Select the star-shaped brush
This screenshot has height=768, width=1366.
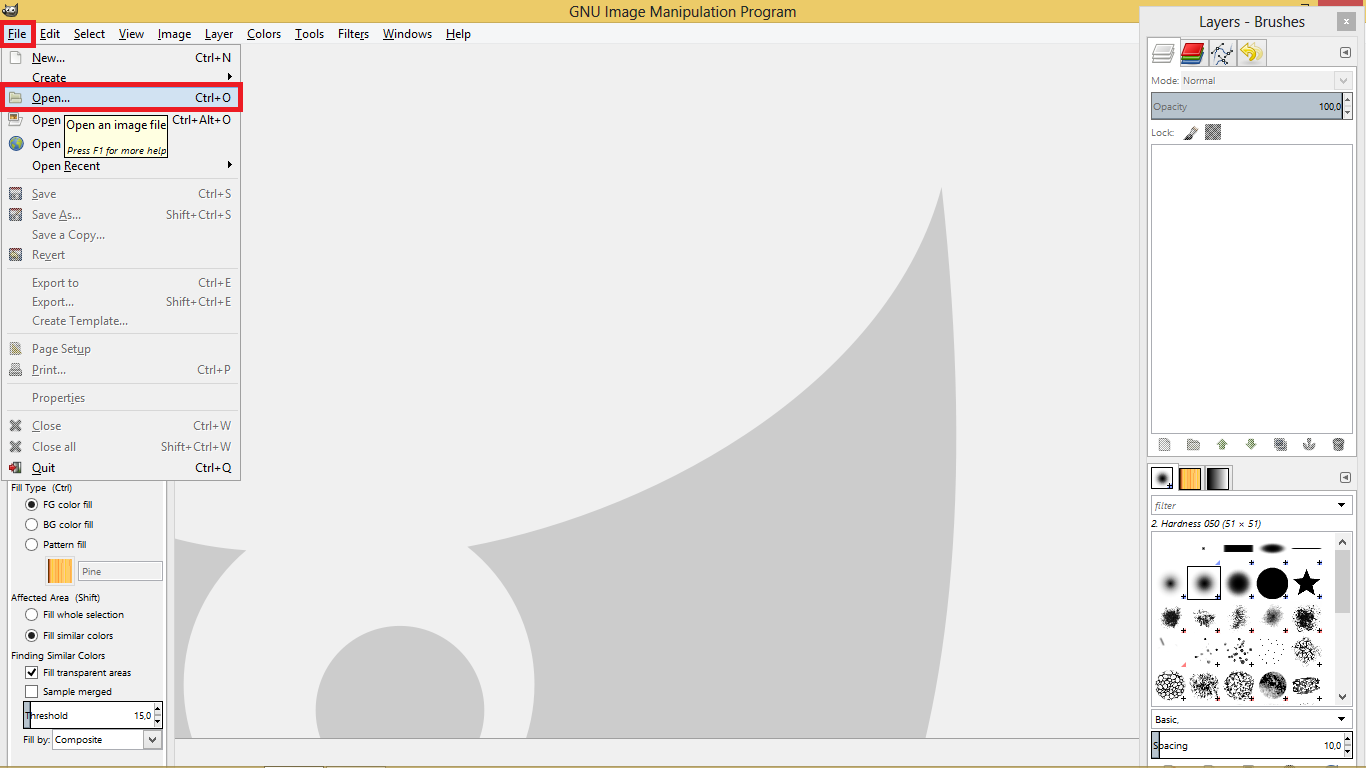coord(1306,582)
